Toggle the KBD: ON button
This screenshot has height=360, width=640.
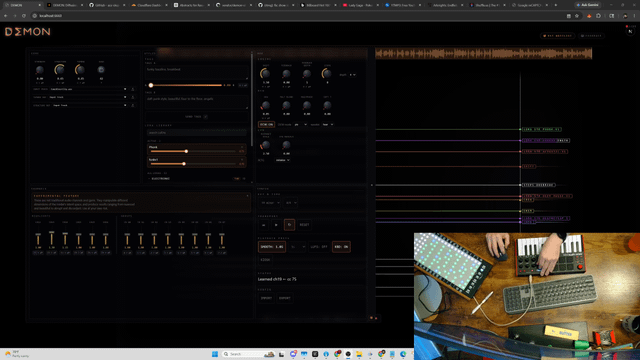(341, 247)
